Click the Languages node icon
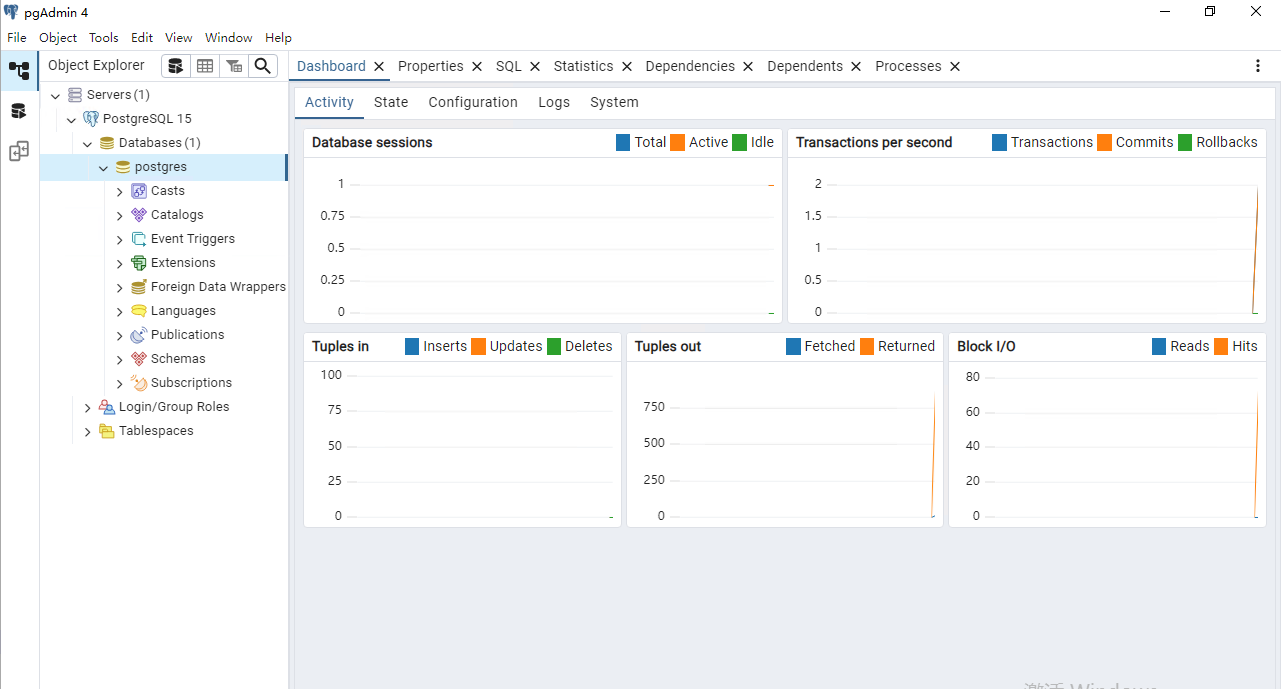 point(139,311)
